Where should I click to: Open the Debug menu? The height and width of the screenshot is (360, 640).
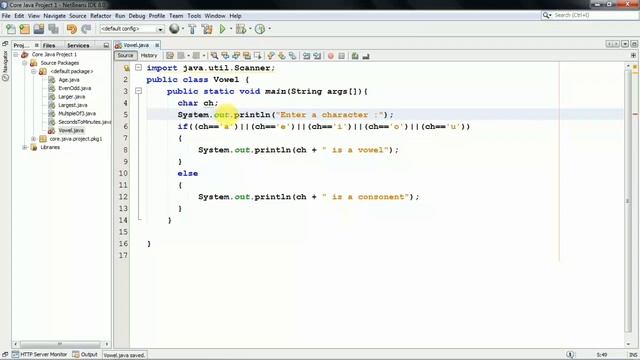(137, 16)
